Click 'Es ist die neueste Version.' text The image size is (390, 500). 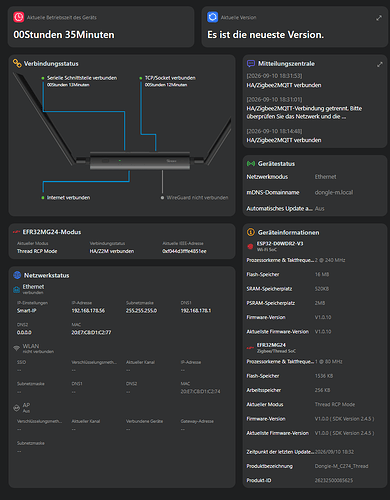(265, 35)
